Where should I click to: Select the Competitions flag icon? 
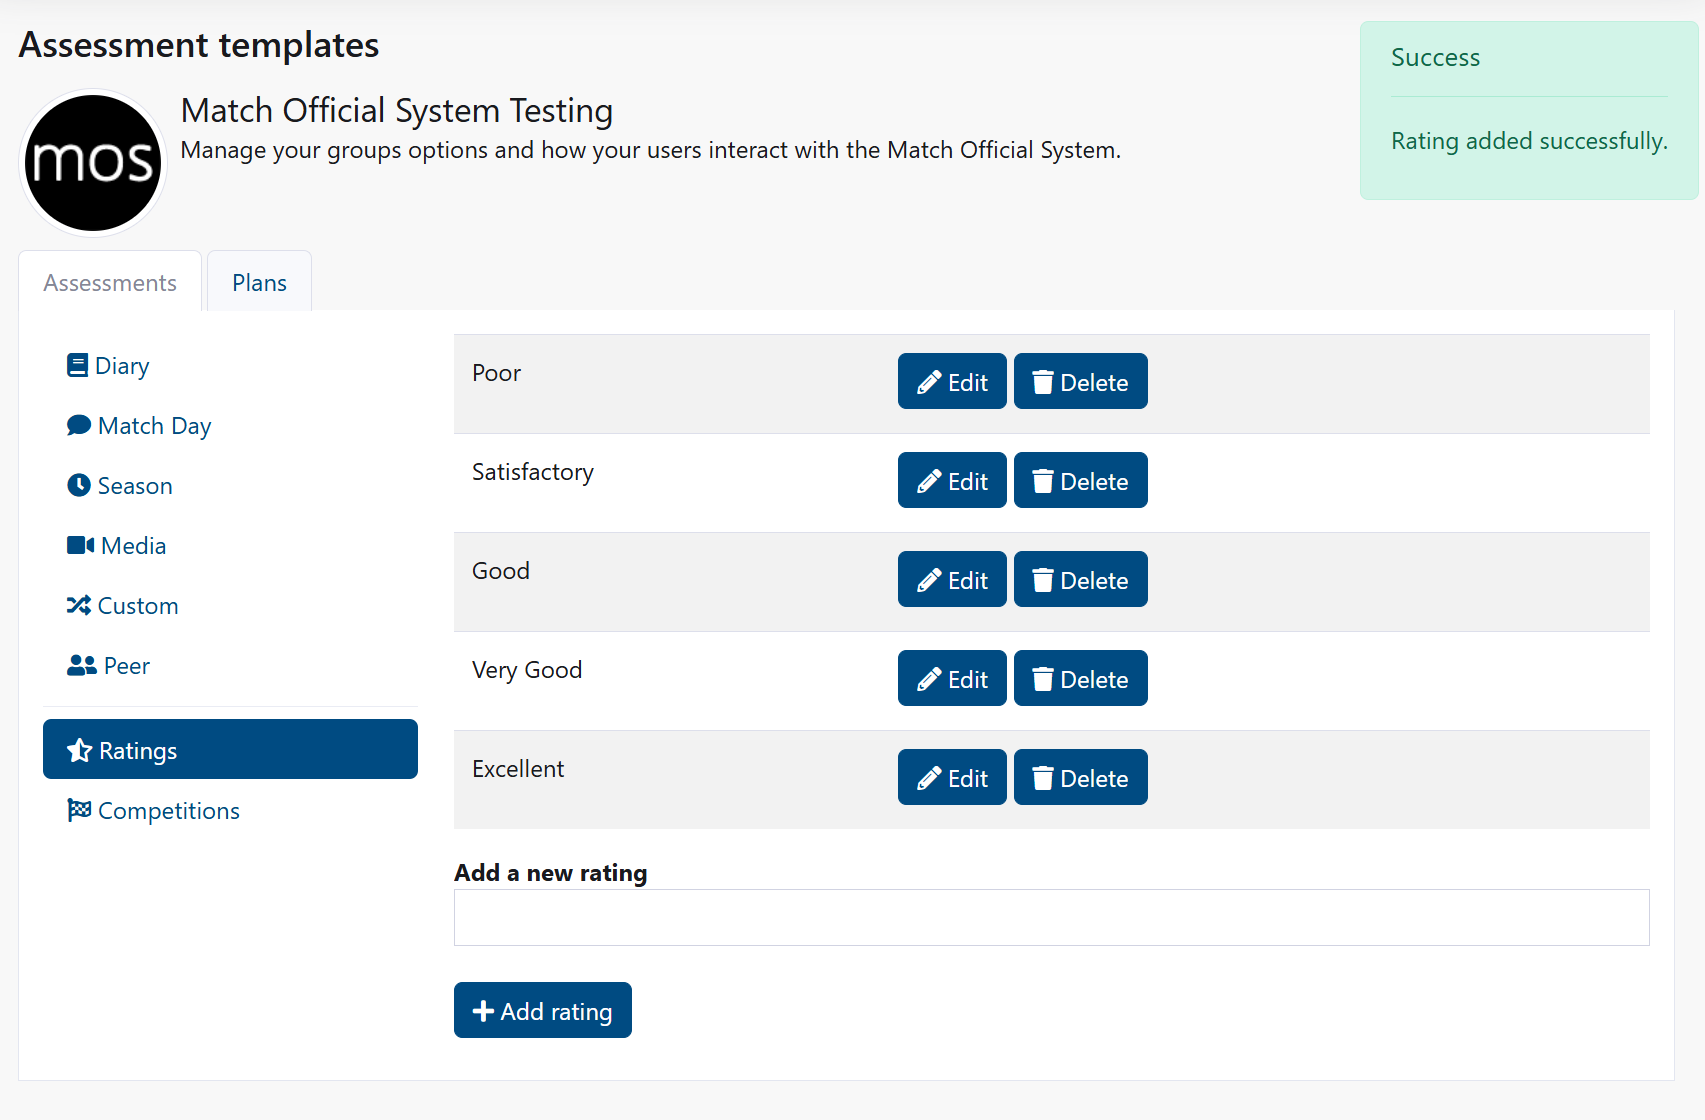pyautogui.click(x=80, y=810)
